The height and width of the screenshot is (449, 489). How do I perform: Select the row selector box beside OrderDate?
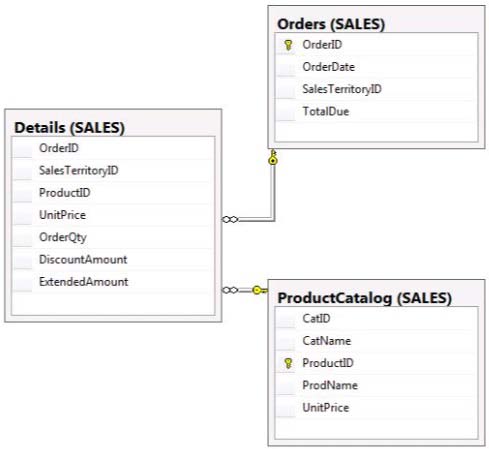tap(285, 67)
